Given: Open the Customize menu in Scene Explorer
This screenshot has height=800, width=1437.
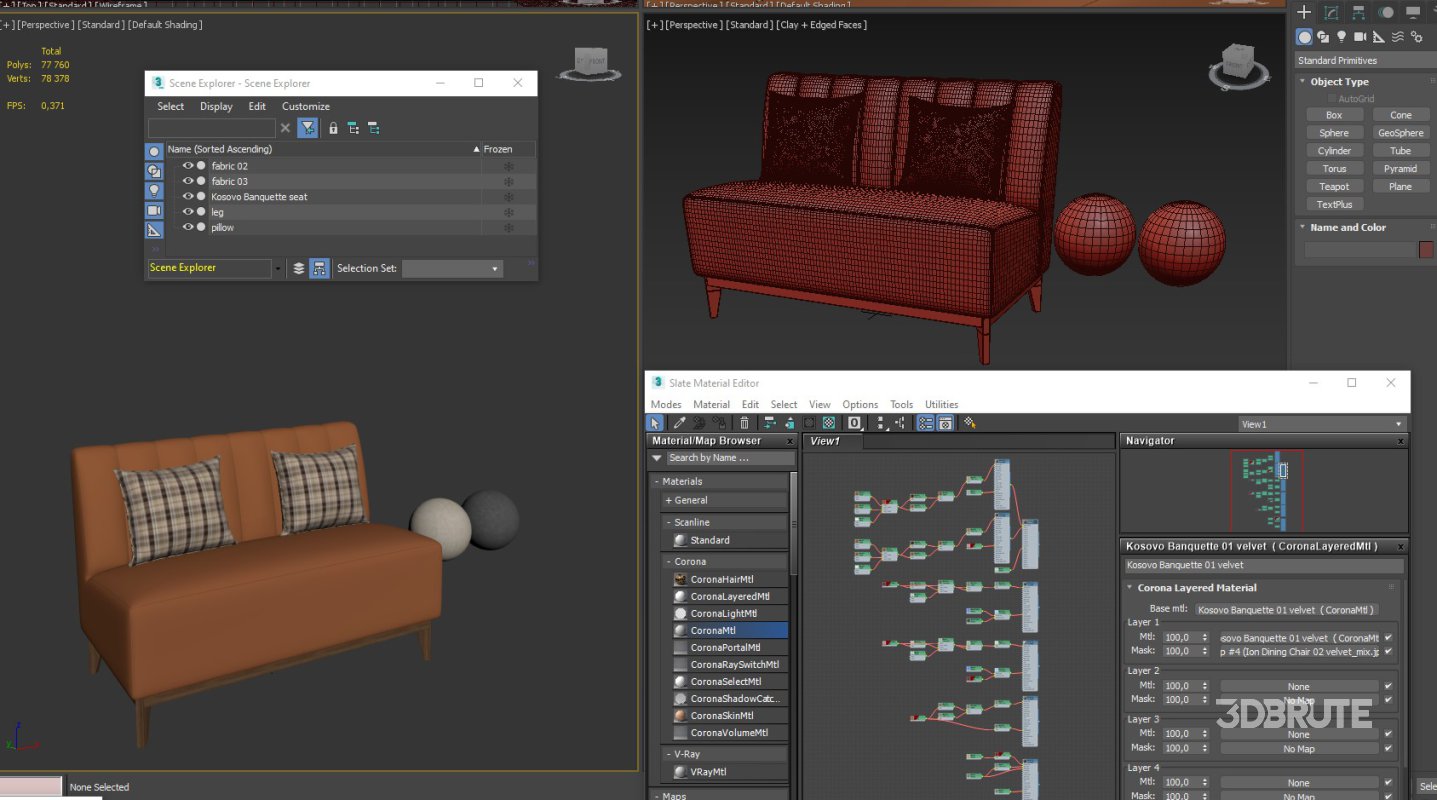Looking at the screenshot, I should [305, 106].
